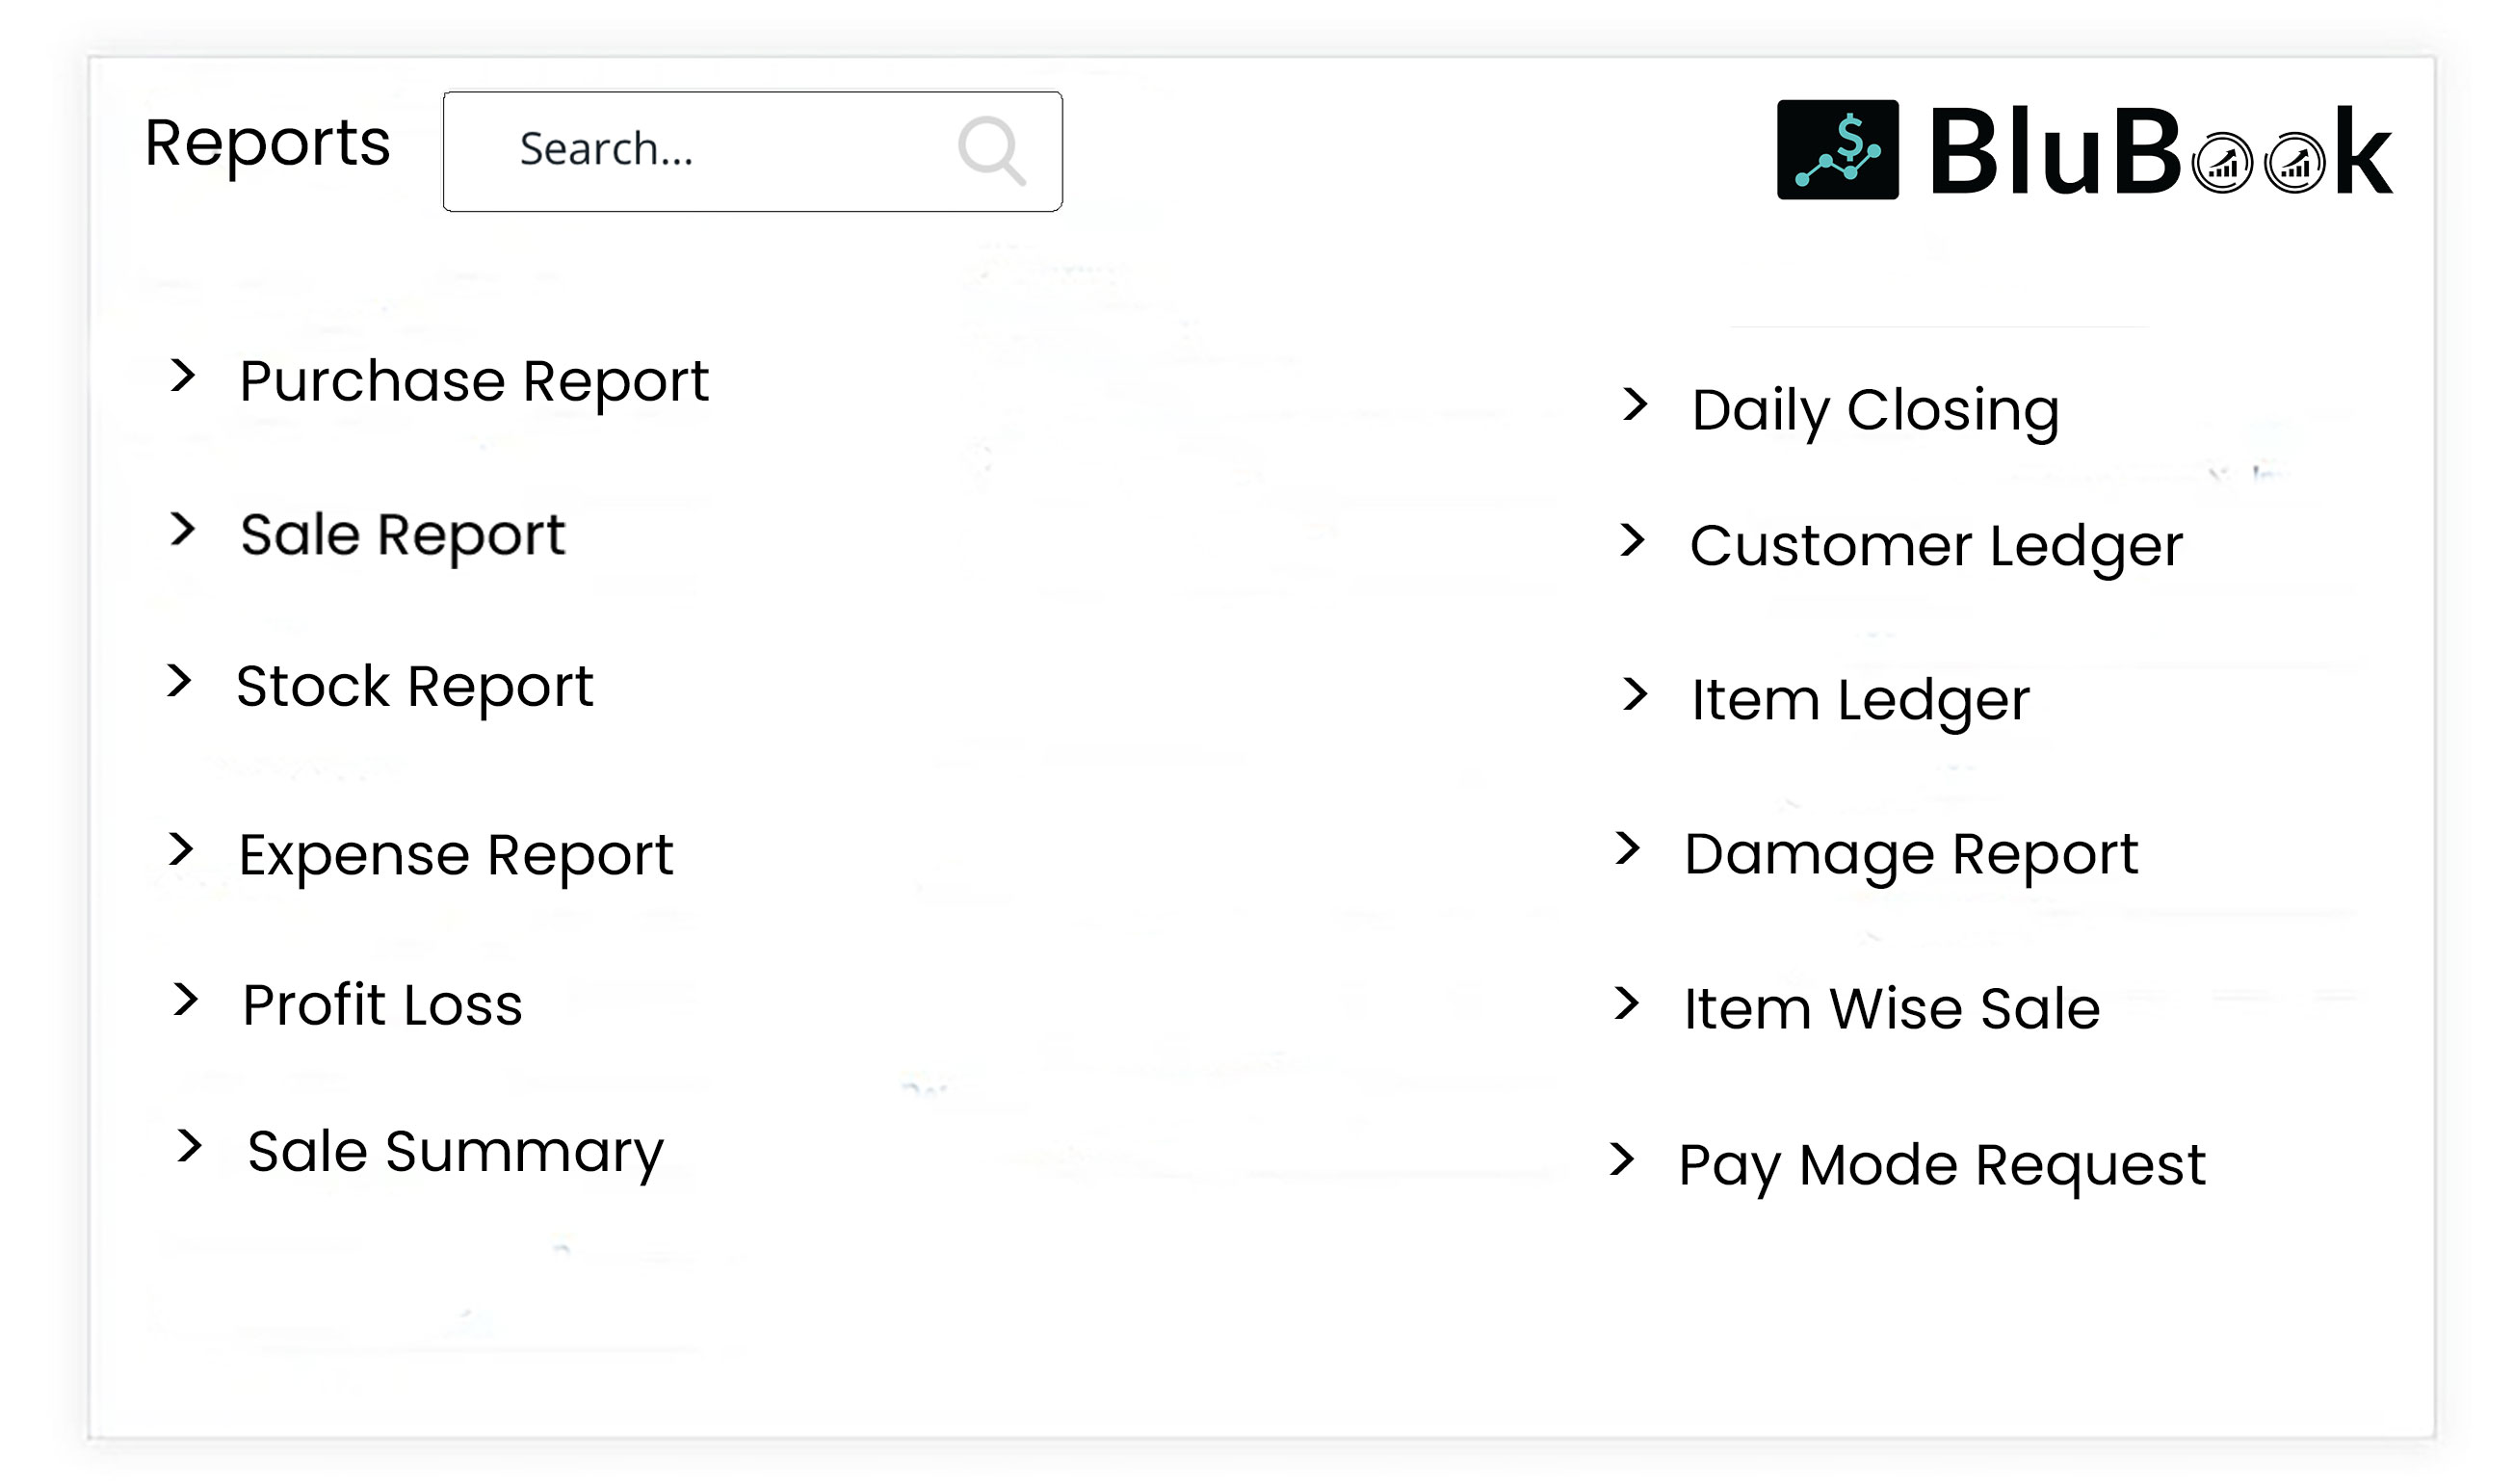2514x1484 pixels.
Task: Expand the Stock Report section
Action: 415,686
